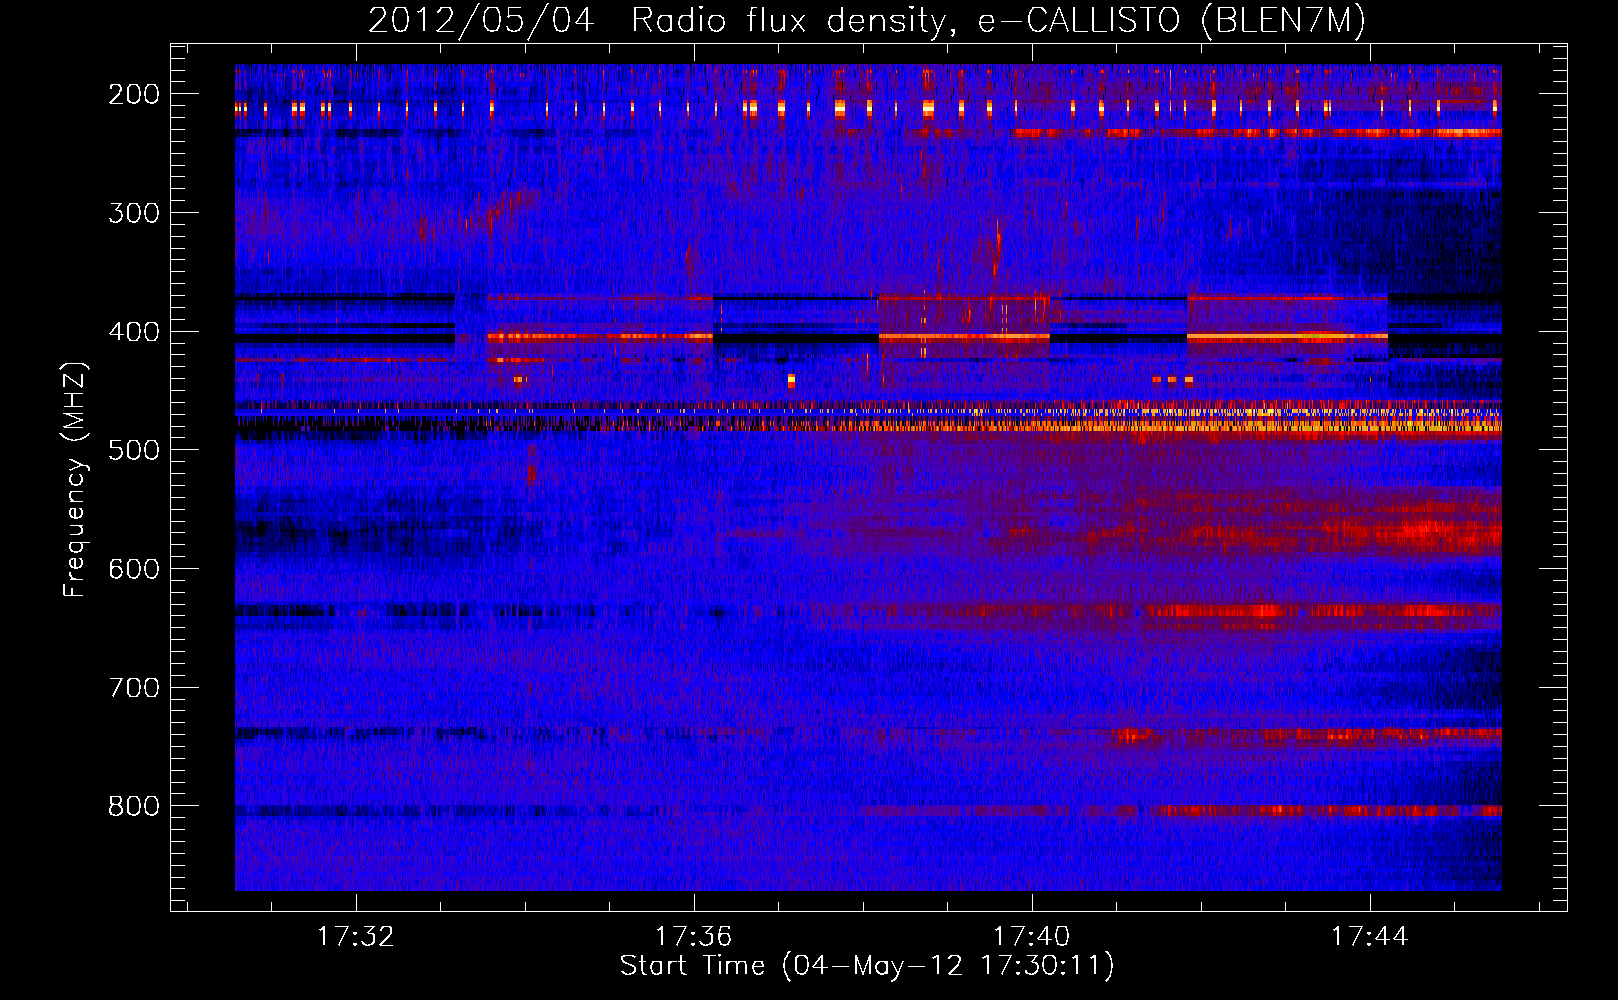Click the 'Frequency (MHZ)' axis label
1618x1000 pixels.
click(x=75, y=479)
